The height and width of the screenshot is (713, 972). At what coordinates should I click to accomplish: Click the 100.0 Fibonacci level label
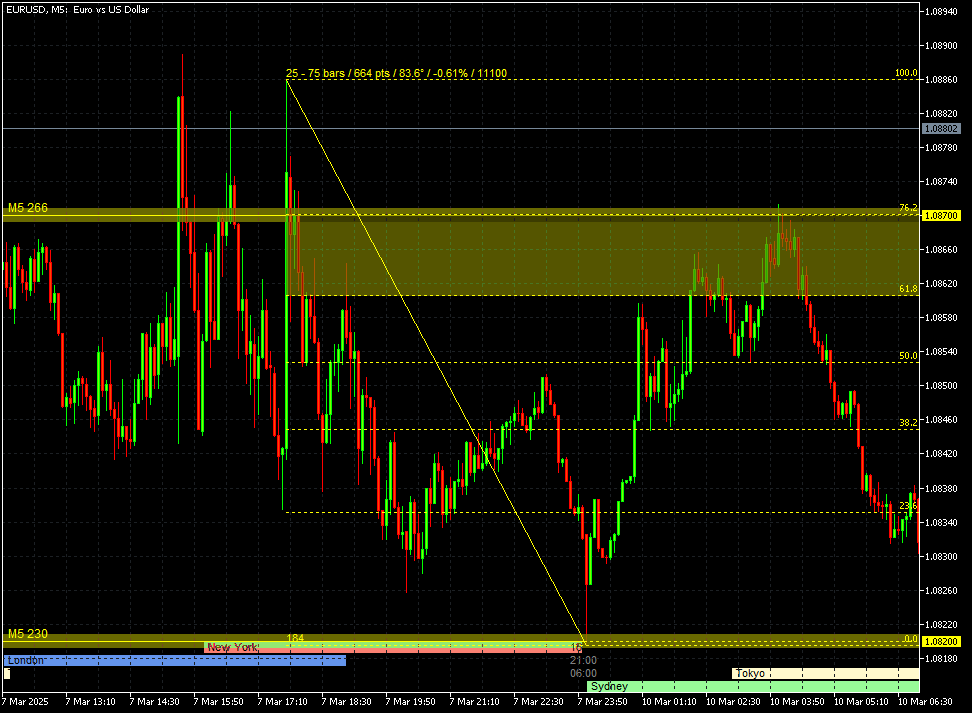pos(906,73)
